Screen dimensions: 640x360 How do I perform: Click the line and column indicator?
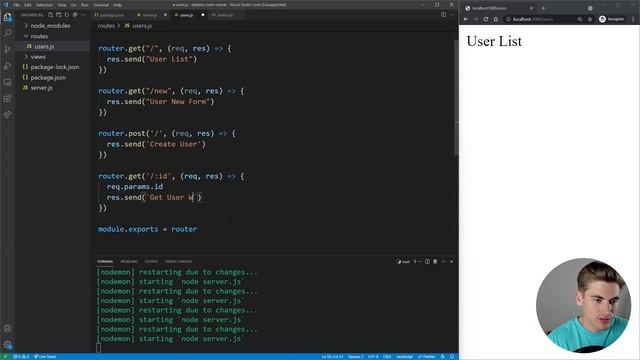click(332, 356)
